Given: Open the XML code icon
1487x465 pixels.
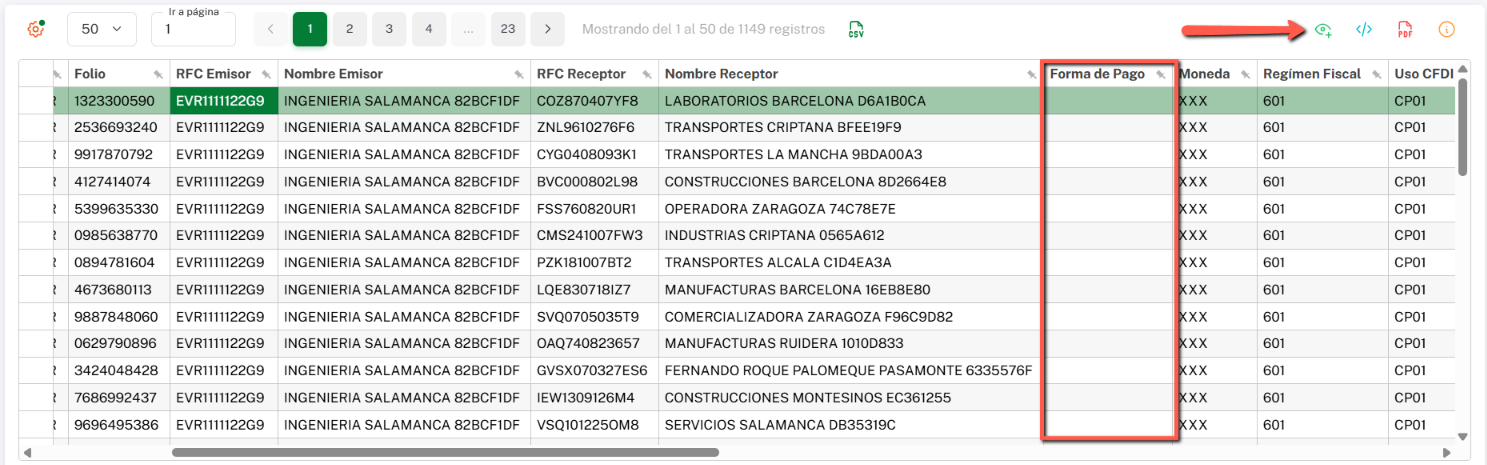Looking at the screenshot, I should click(x=1363, y=30).
